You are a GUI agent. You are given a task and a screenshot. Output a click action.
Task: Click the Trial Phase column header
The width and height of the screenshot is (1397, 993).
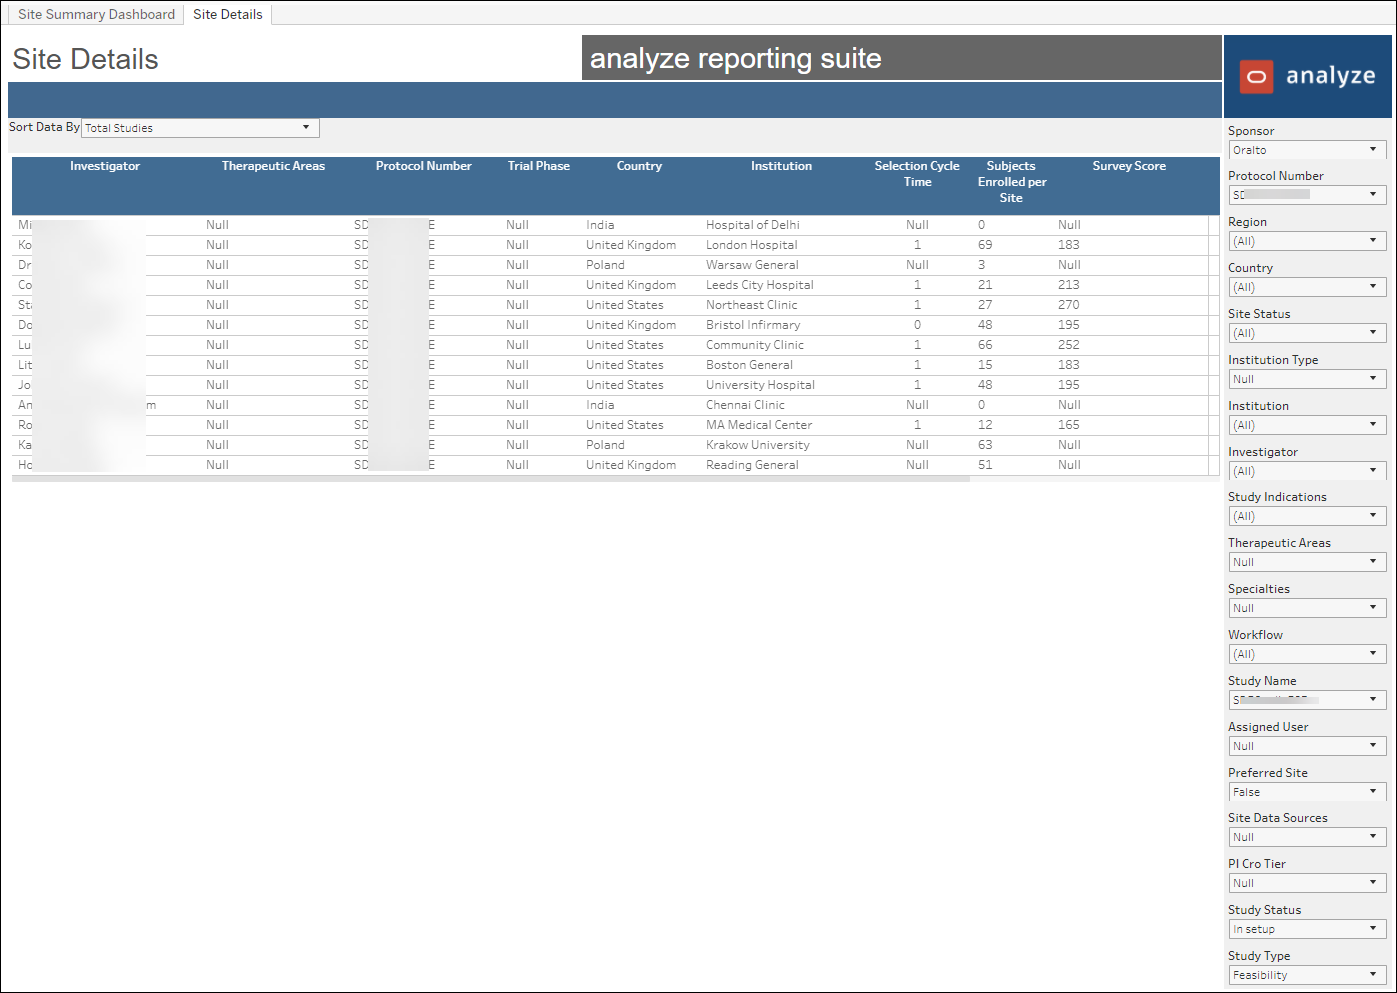[x=538, y=166]
